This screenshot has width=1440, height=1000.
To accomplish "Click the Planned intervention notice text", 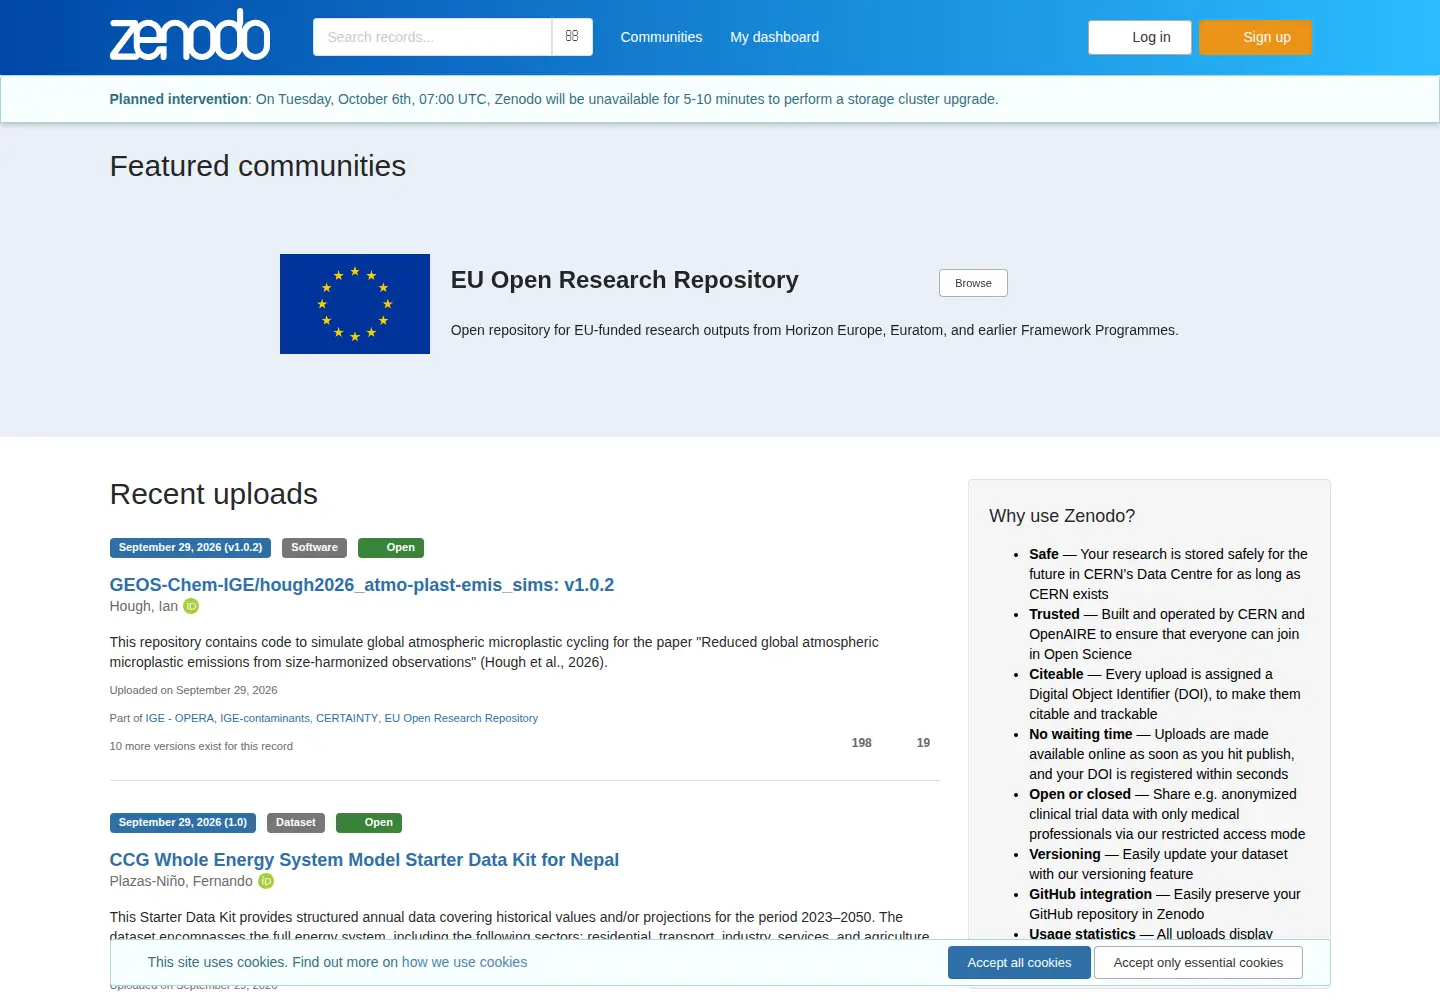I will (x=554, y=99).
